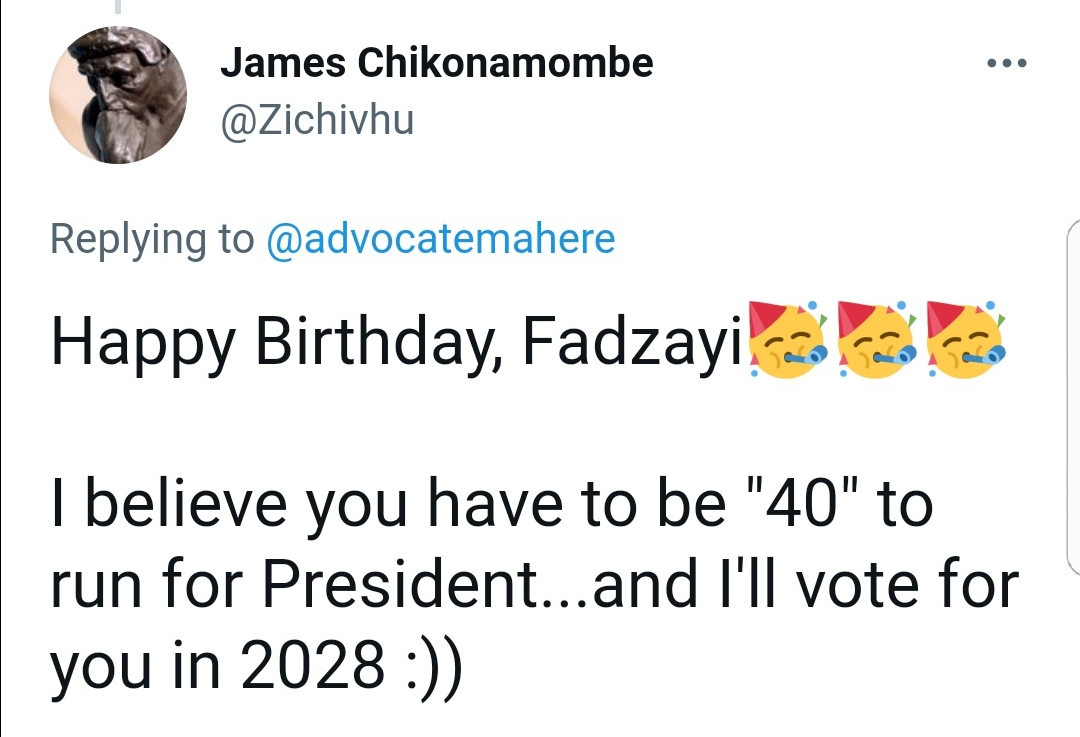Click the "Replying to" label
1080x737 pixels.
point(152,240)
